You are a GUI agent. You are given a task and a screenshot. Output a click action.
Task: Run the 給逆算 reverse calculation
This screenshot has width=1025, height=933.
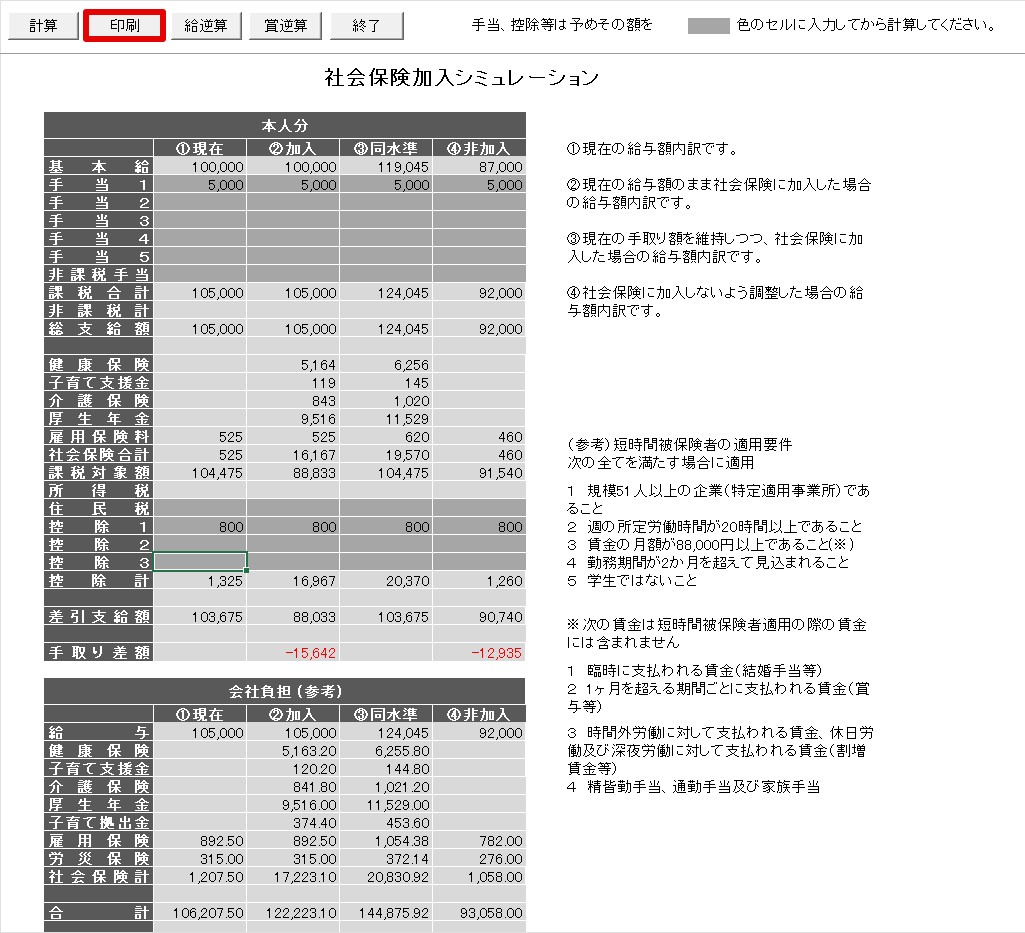(x=206, y=25)
